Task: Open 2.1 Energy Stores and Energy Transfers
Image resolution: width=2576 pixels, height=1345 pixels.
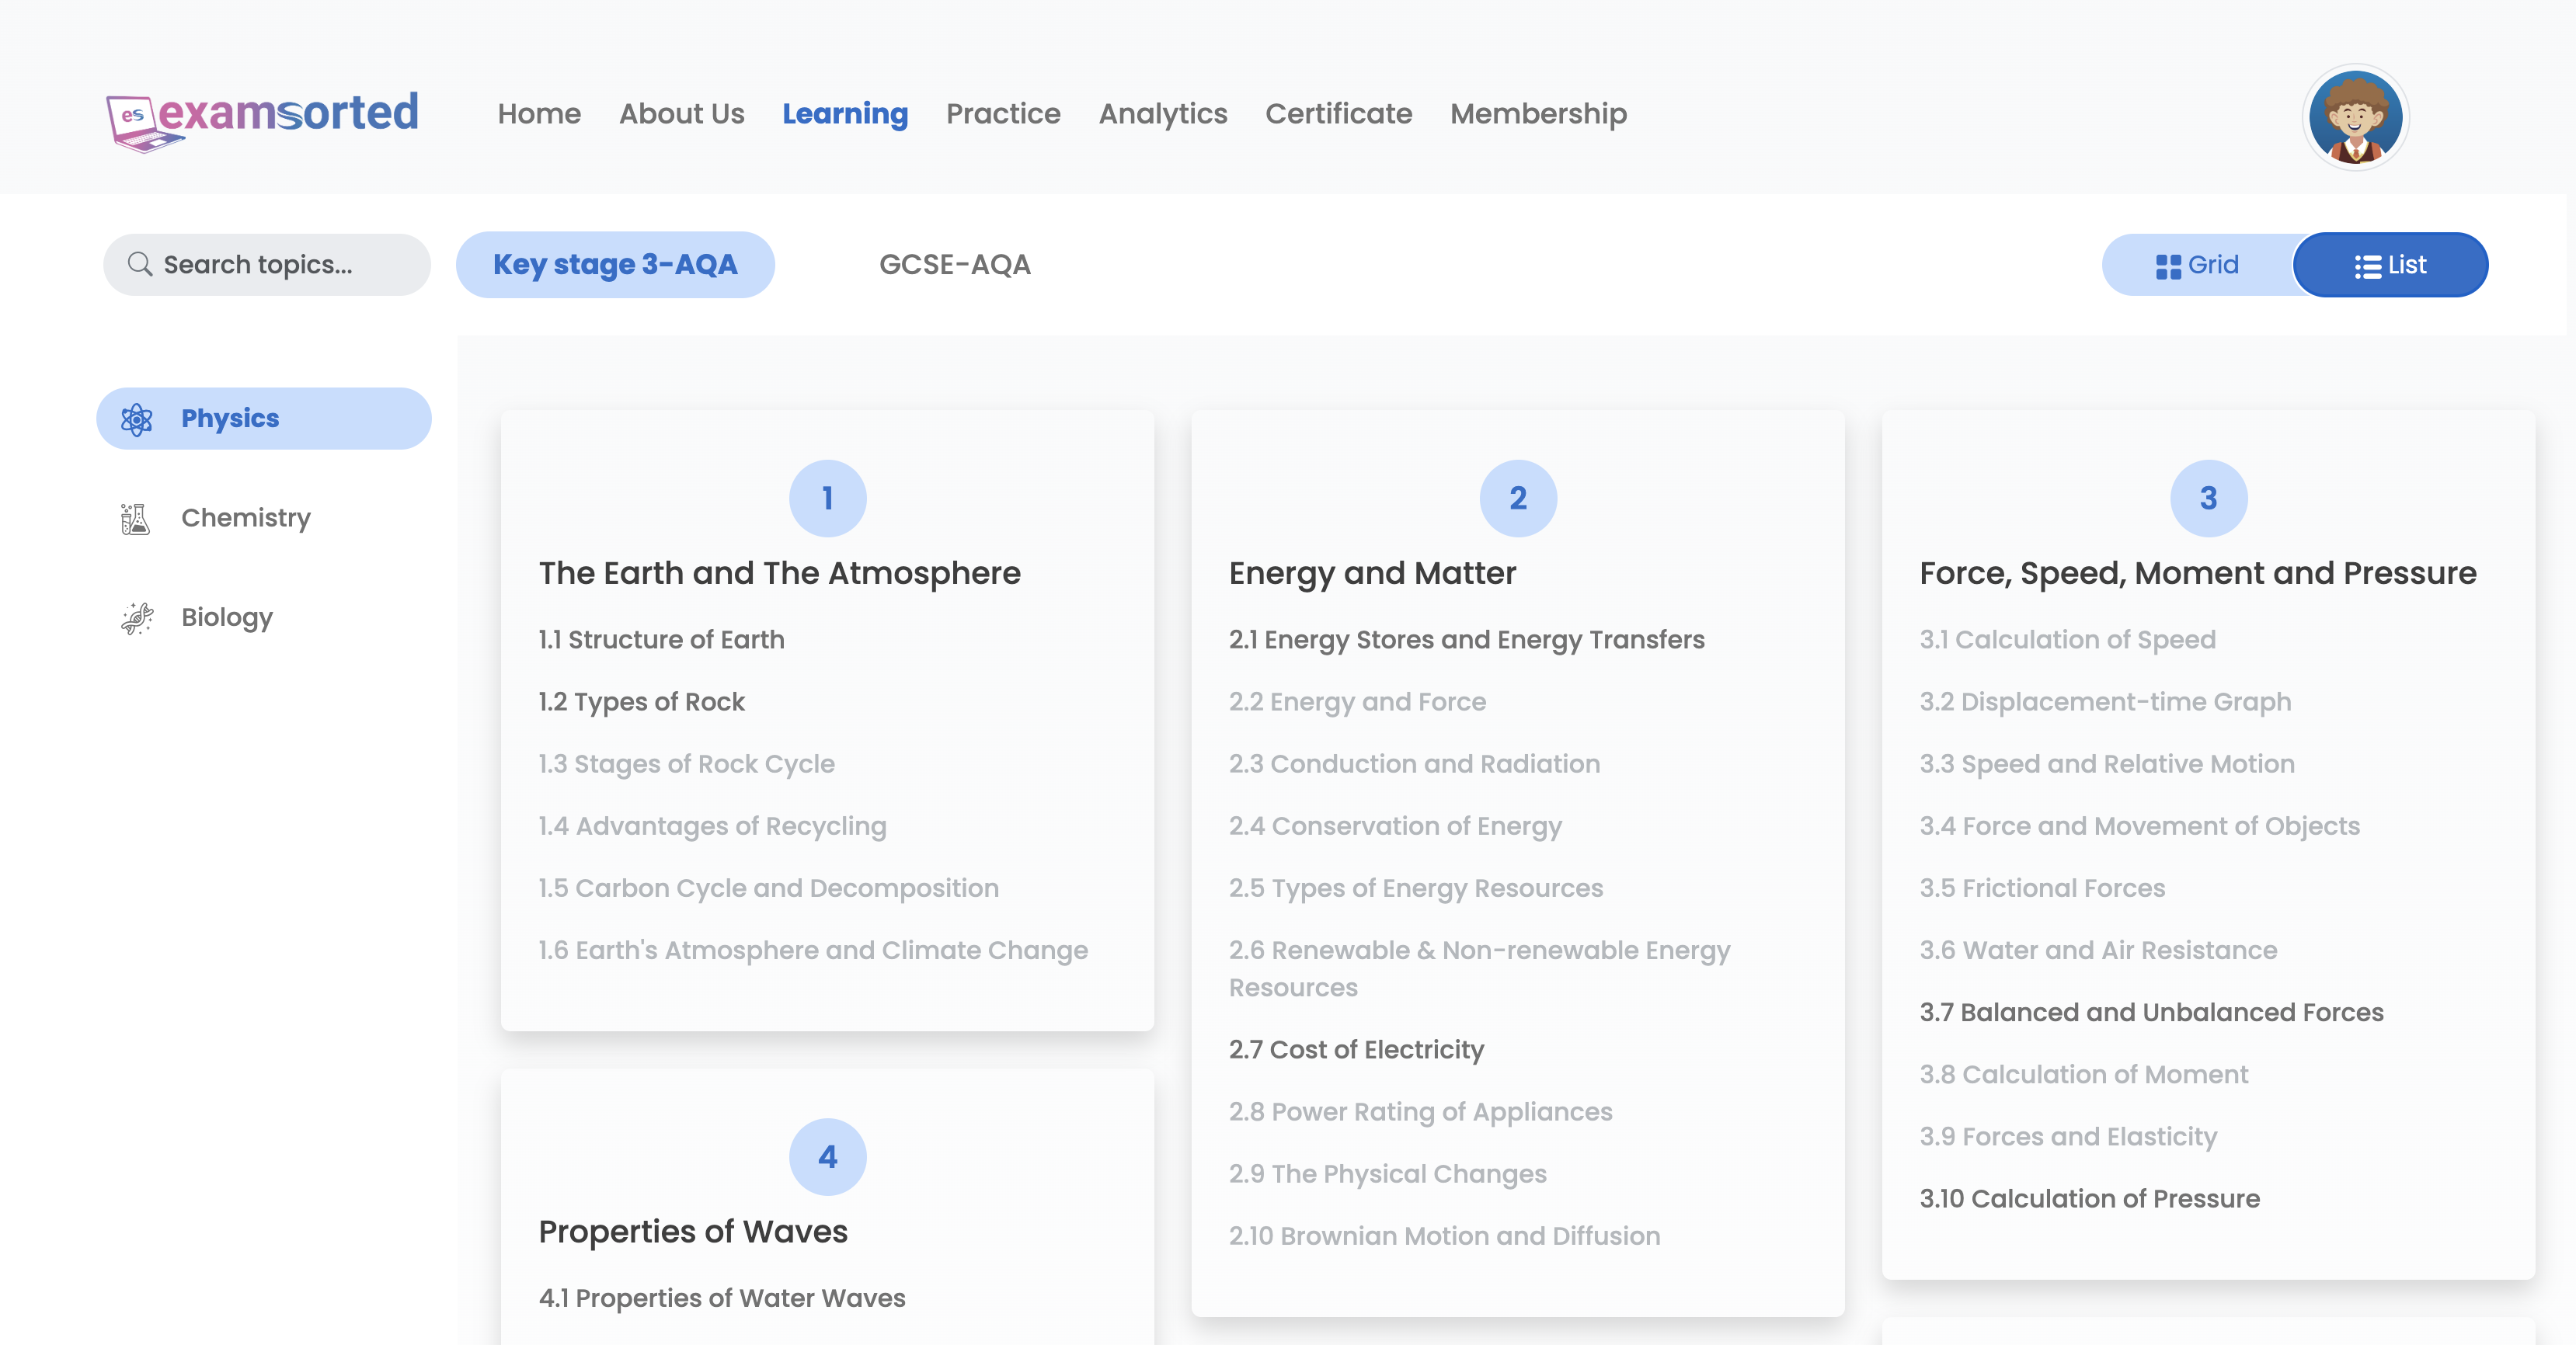Action: [1466, 640]
